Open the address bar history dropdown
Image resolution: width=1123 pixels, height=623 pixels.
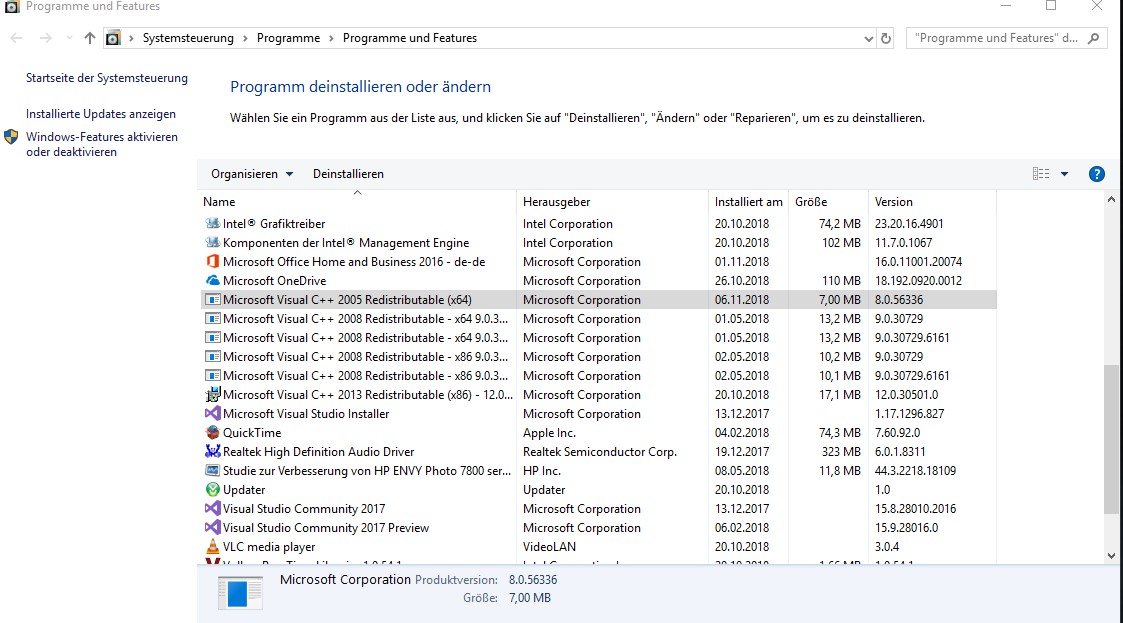[x=868, y=39]
